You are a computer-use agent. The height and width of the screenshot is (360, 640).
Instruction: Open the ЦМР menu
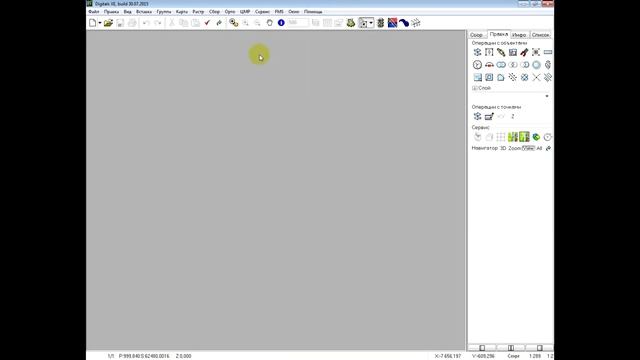tap(245, 12)
